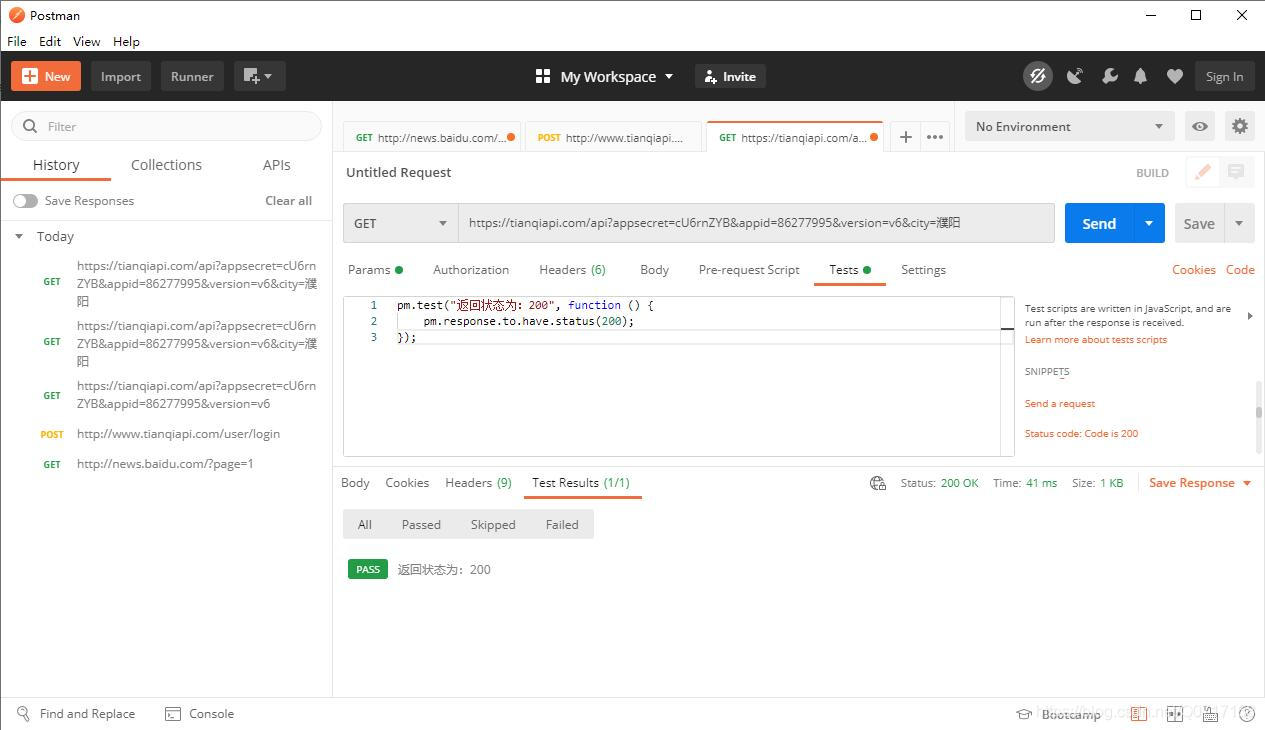
Task: Switch to the response Cookies tab
Action: [x=407, y=483]
